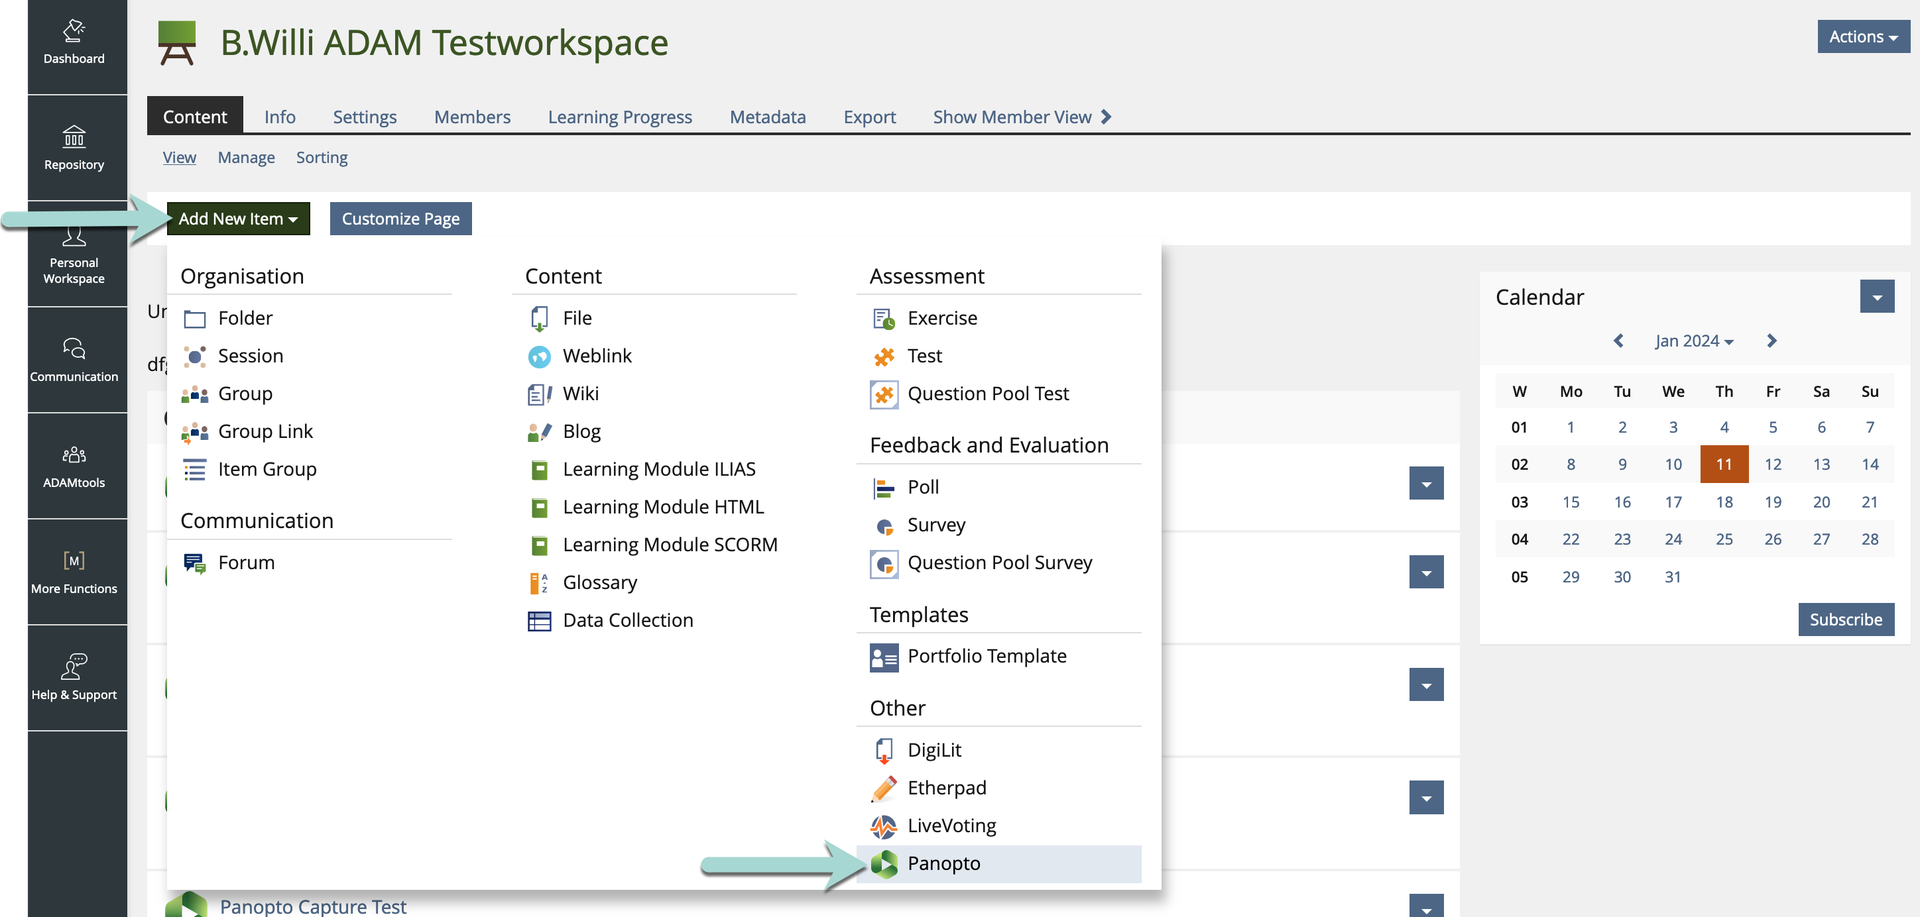Select the Panopto icon in Other
The width and height of the screenshot is (1920, 917).
point(884,864)
